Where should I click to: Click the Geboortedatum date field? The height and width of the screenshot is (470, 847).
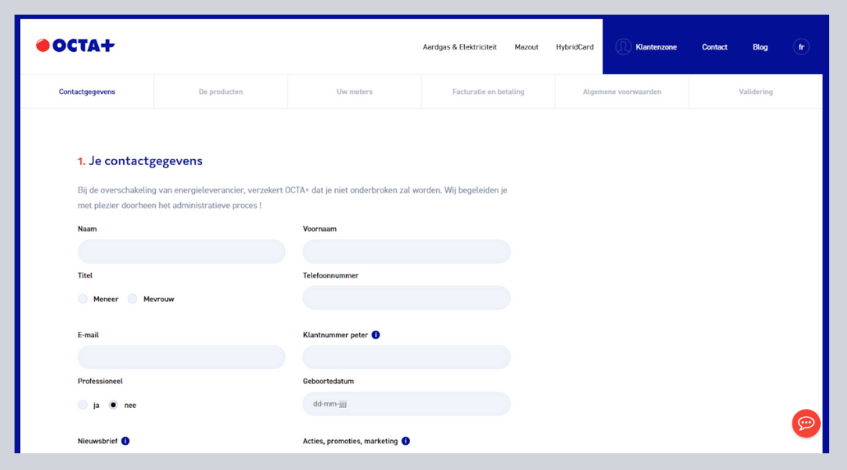click(x=406, y=404)
